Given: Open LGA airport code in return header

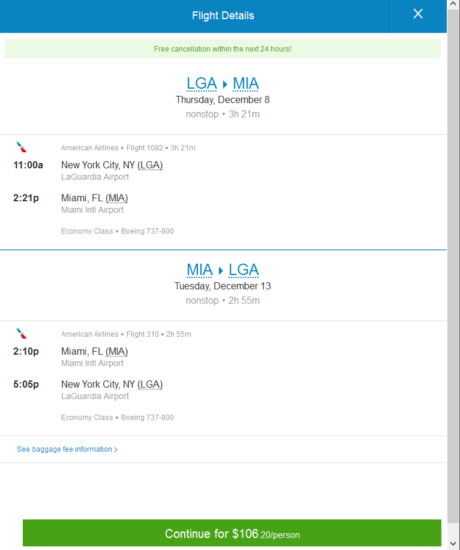Looking at the screenshot, I should [244, 270].
